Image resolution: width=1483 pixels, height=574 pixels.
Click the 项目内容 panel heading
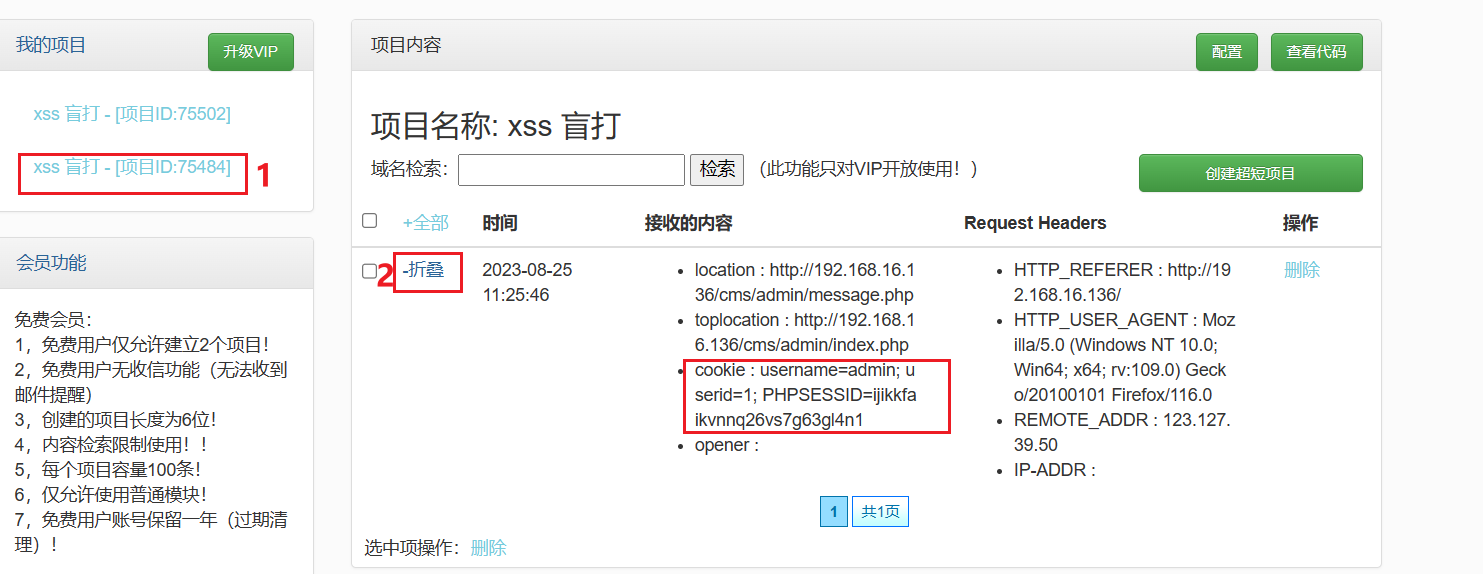[406, 45]
